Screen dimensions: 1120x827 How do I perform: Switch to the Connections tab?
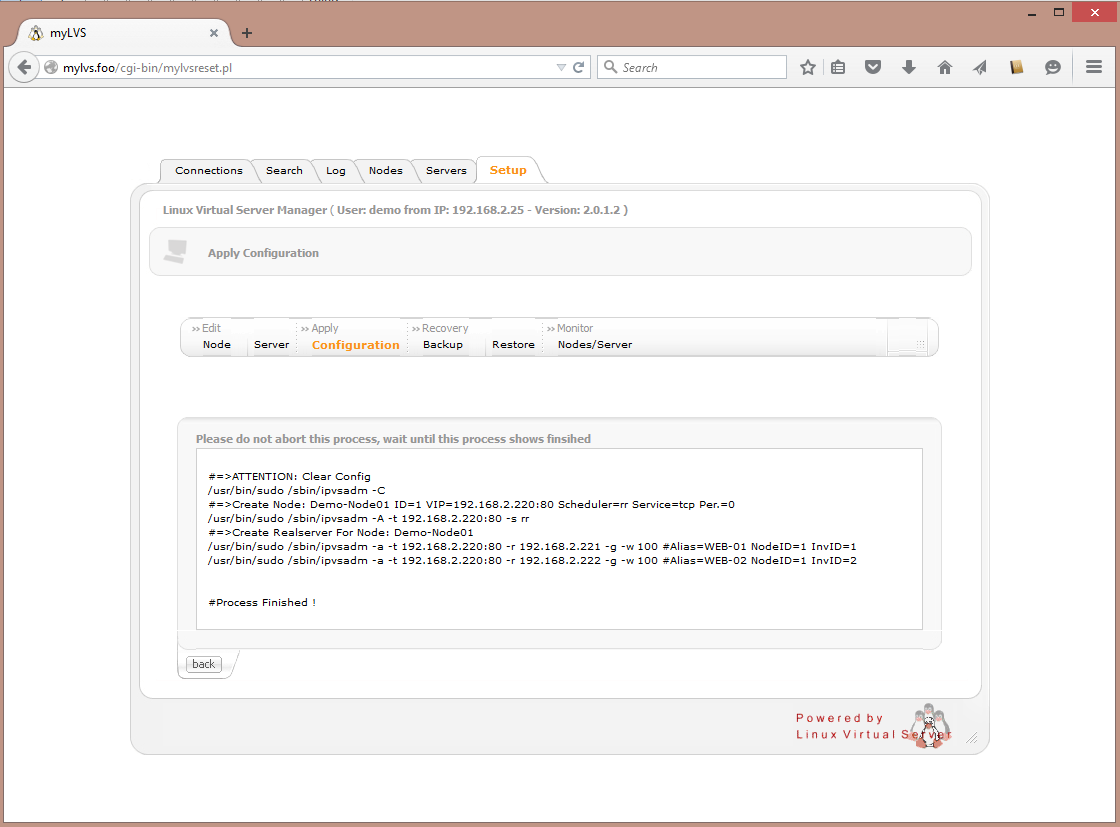(208, 171)
